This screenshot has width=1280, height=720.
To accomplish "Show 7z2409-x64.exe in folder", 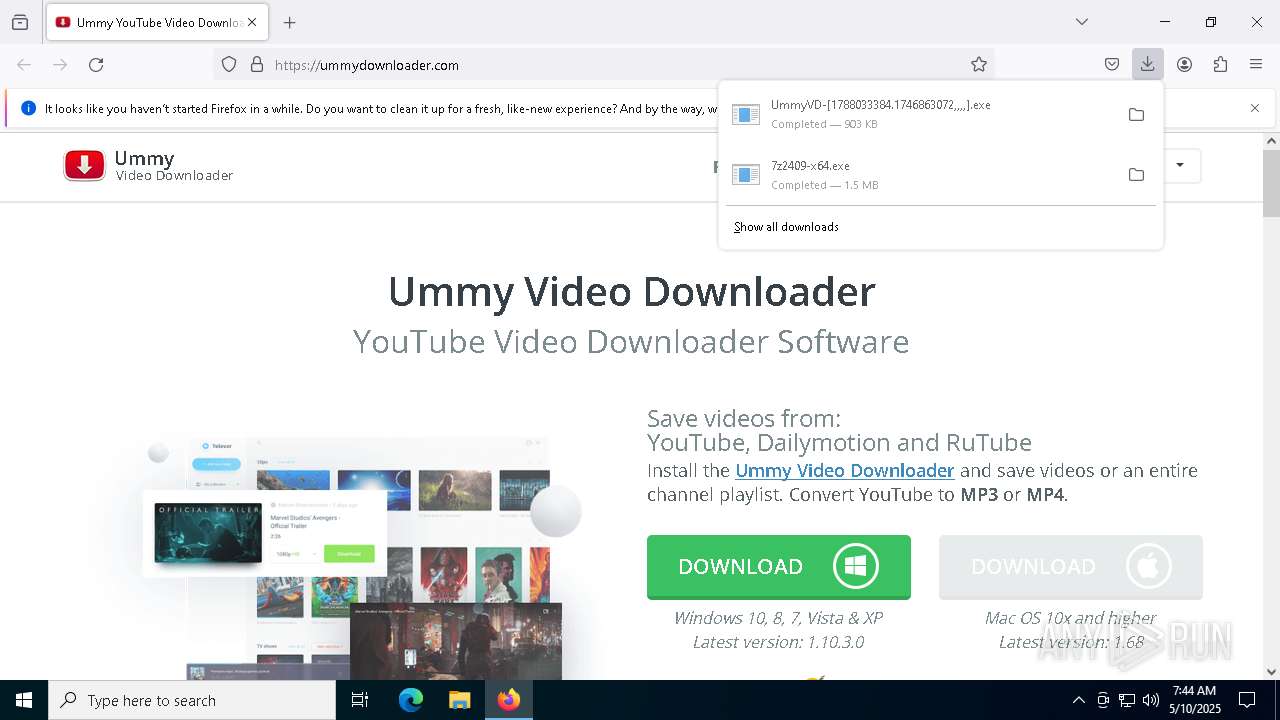I will [x=1136, y=175].
